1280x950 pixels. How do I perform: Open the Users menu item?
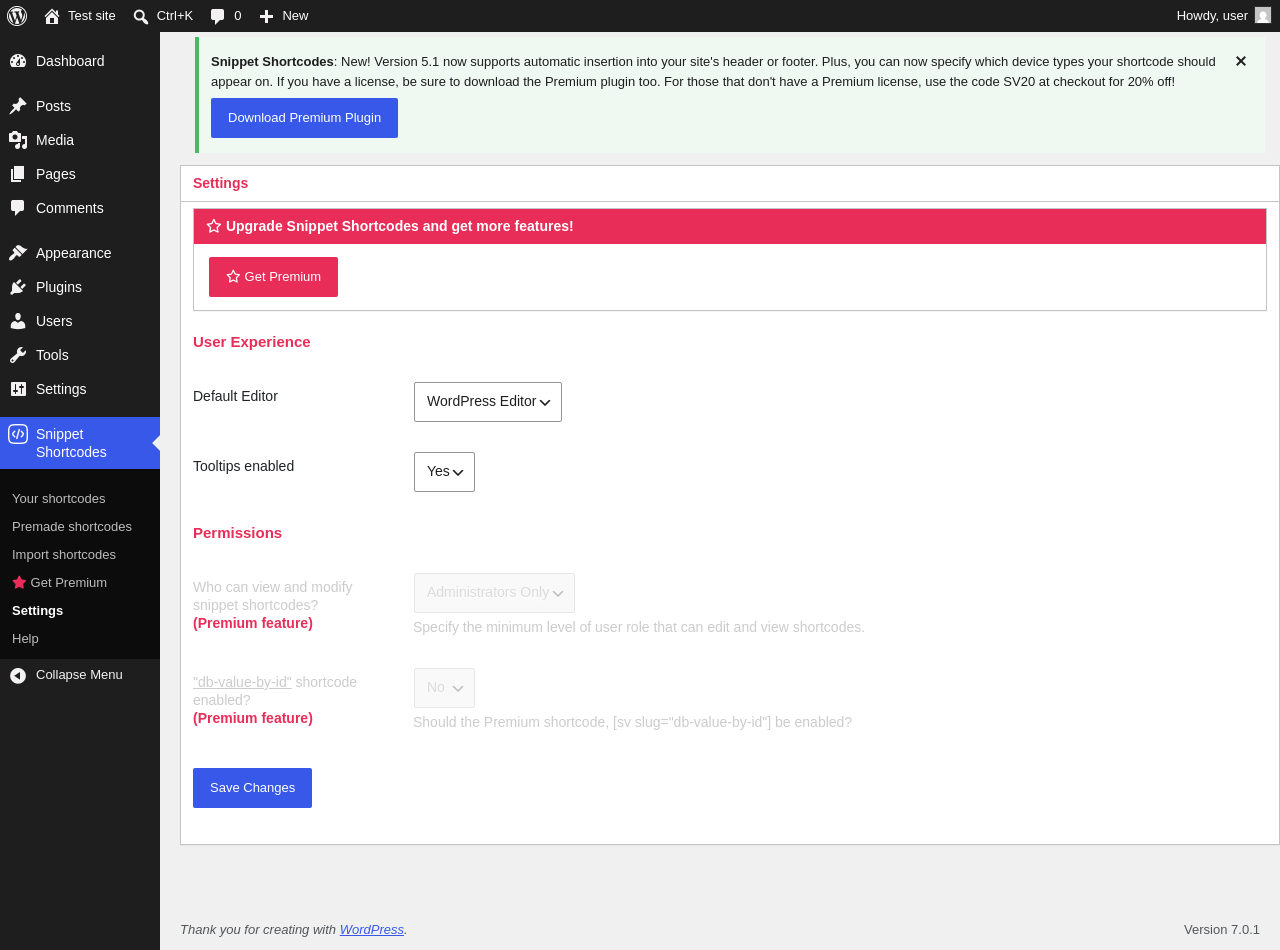(x=80, y=321)
